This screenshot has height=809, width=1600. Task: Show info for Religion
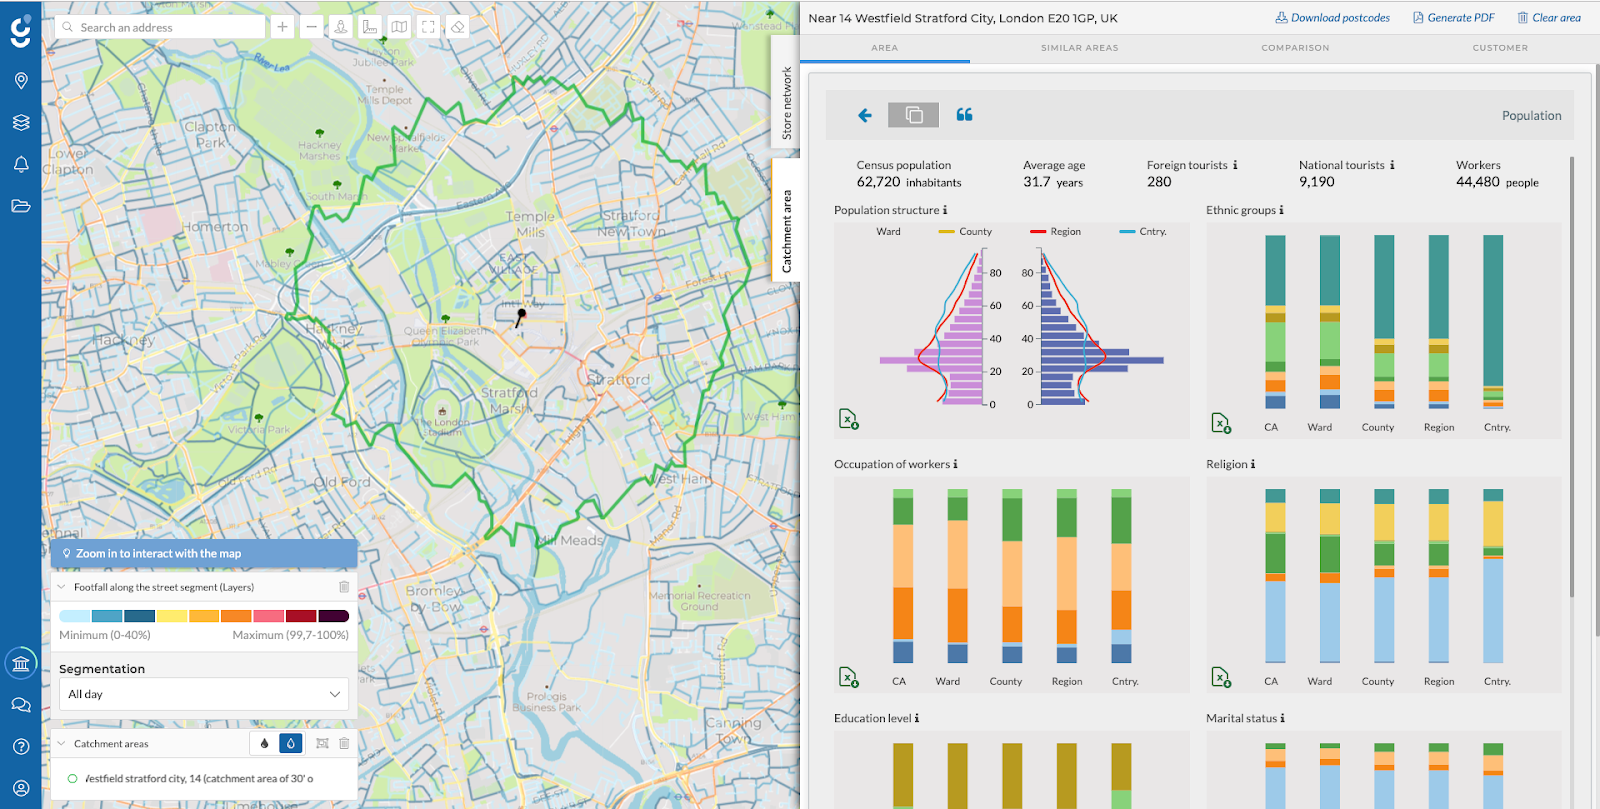click(1253, 464)
